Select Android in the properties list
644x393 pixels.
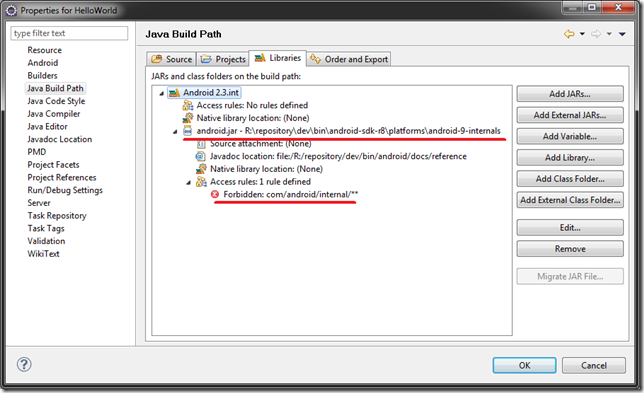coord(43,63)
